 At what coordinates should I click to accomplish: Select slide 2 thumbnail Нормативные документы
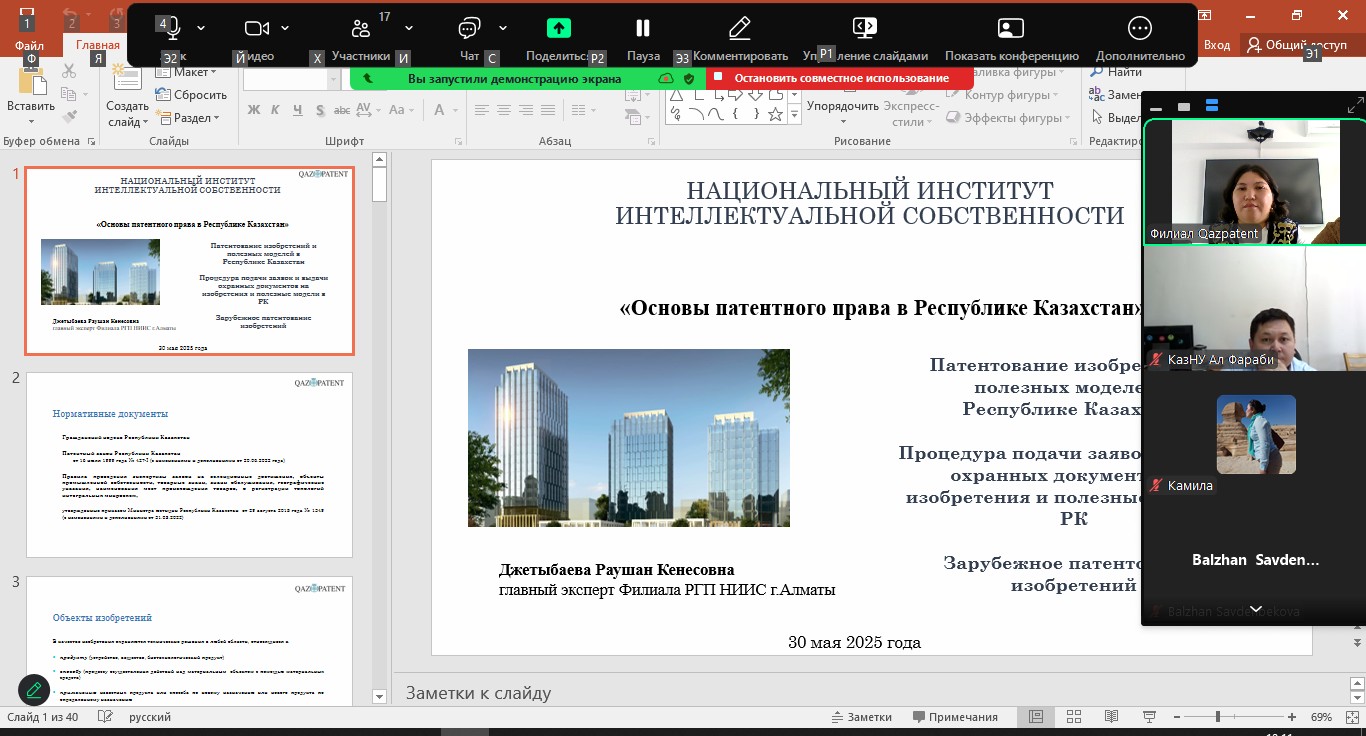pyautogui.click(x=189, y=465)
